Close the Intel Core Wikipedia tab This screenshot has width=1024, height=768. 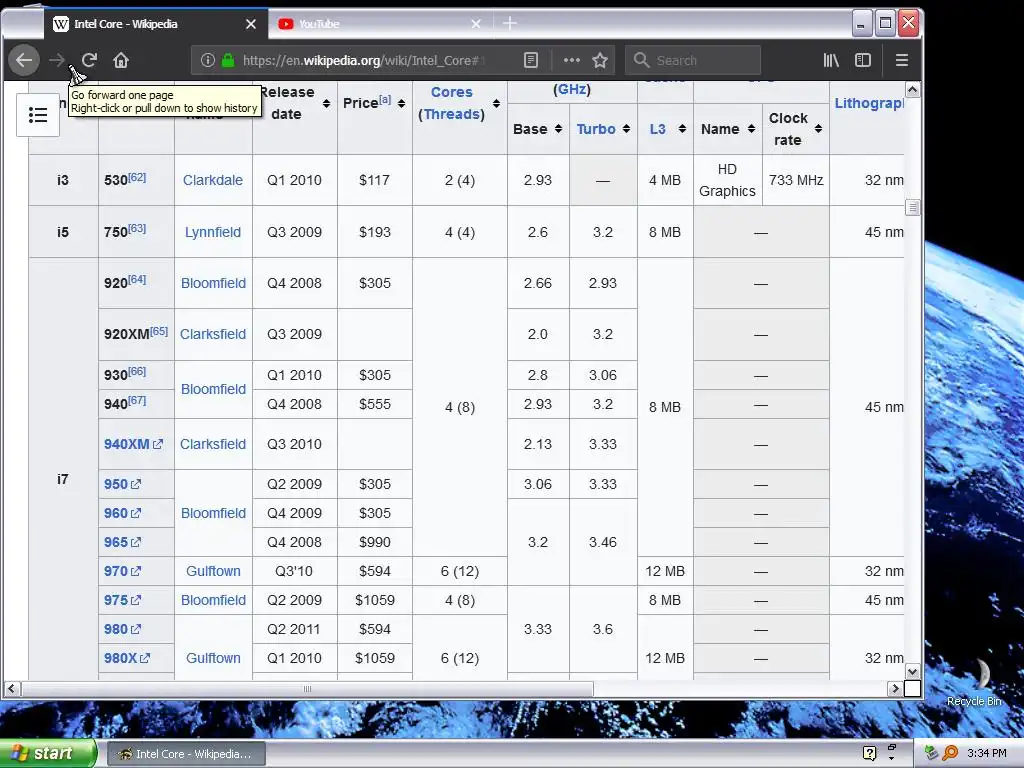point(251,24)
